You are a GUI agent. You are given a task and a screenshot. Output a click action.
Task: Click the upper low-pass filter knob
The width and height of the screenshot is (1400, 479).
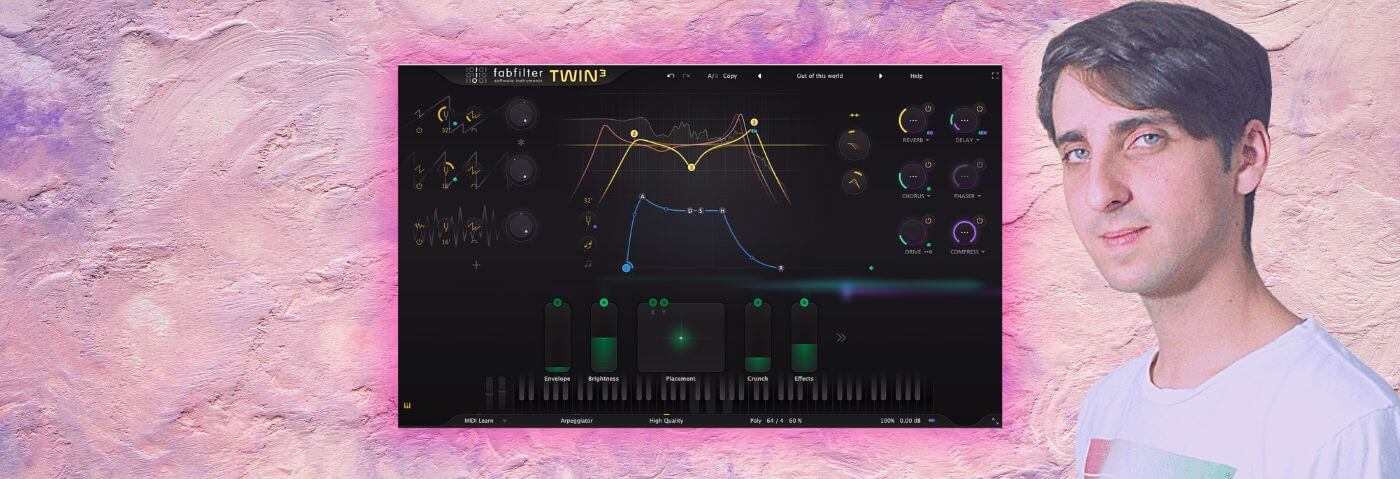pos(854,146)
